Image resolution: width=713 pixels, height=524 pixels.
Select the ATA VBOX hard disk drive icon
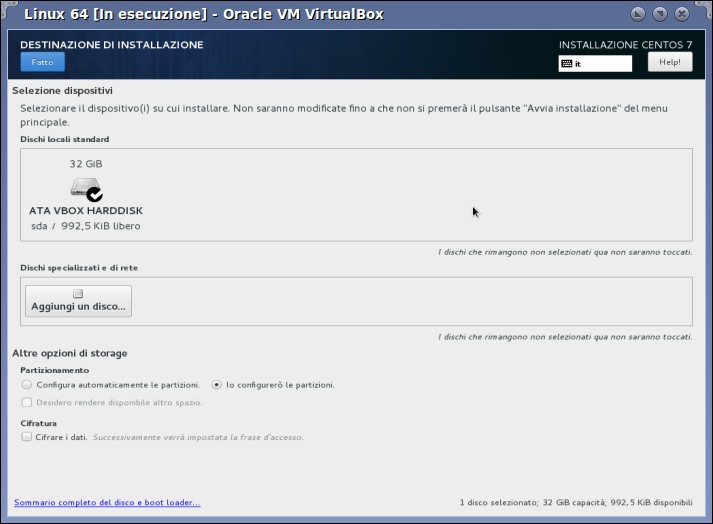85,187
